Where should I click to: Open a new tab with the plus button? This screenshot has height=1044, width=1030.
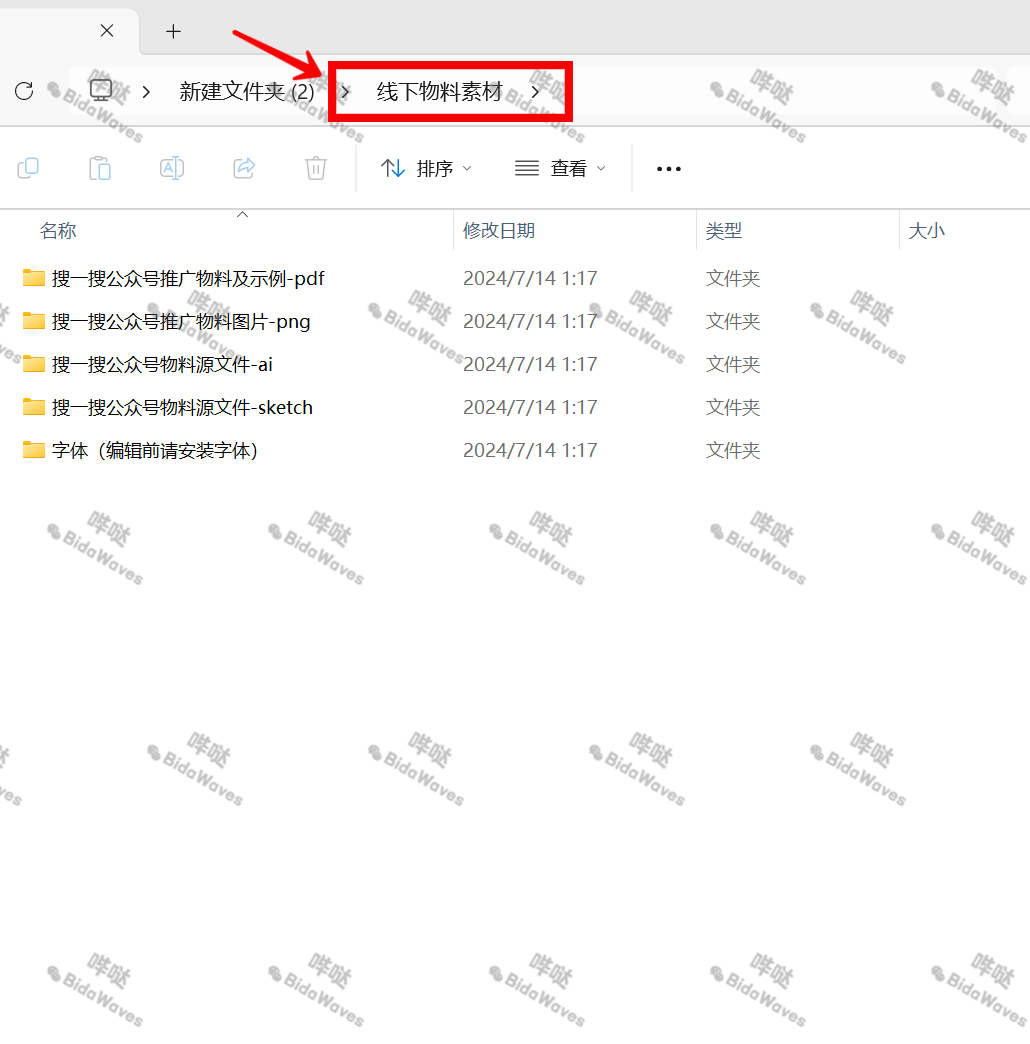[172, 31]
